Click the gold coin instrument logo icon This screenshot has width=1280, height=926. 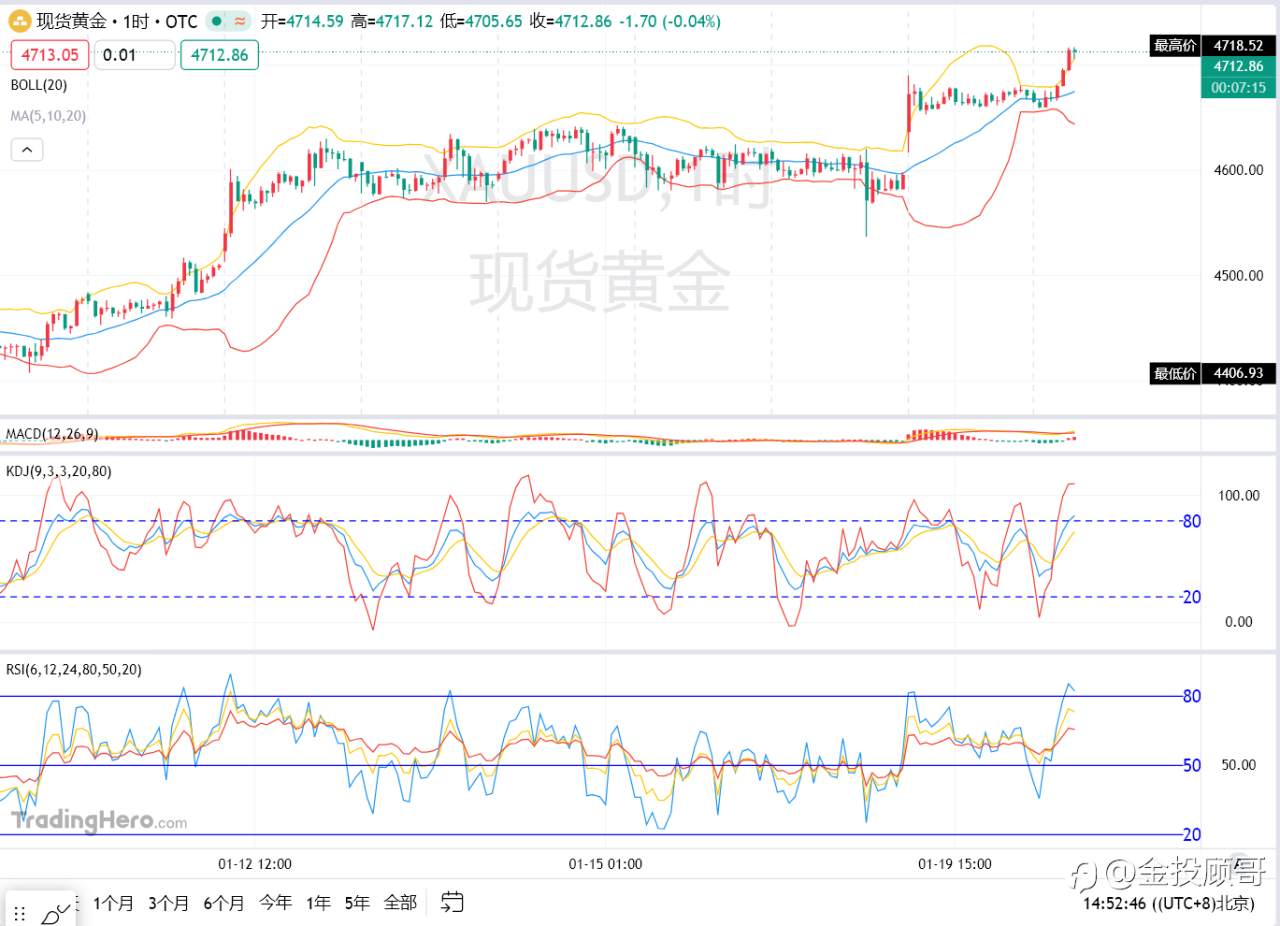[x=20, y=21]
